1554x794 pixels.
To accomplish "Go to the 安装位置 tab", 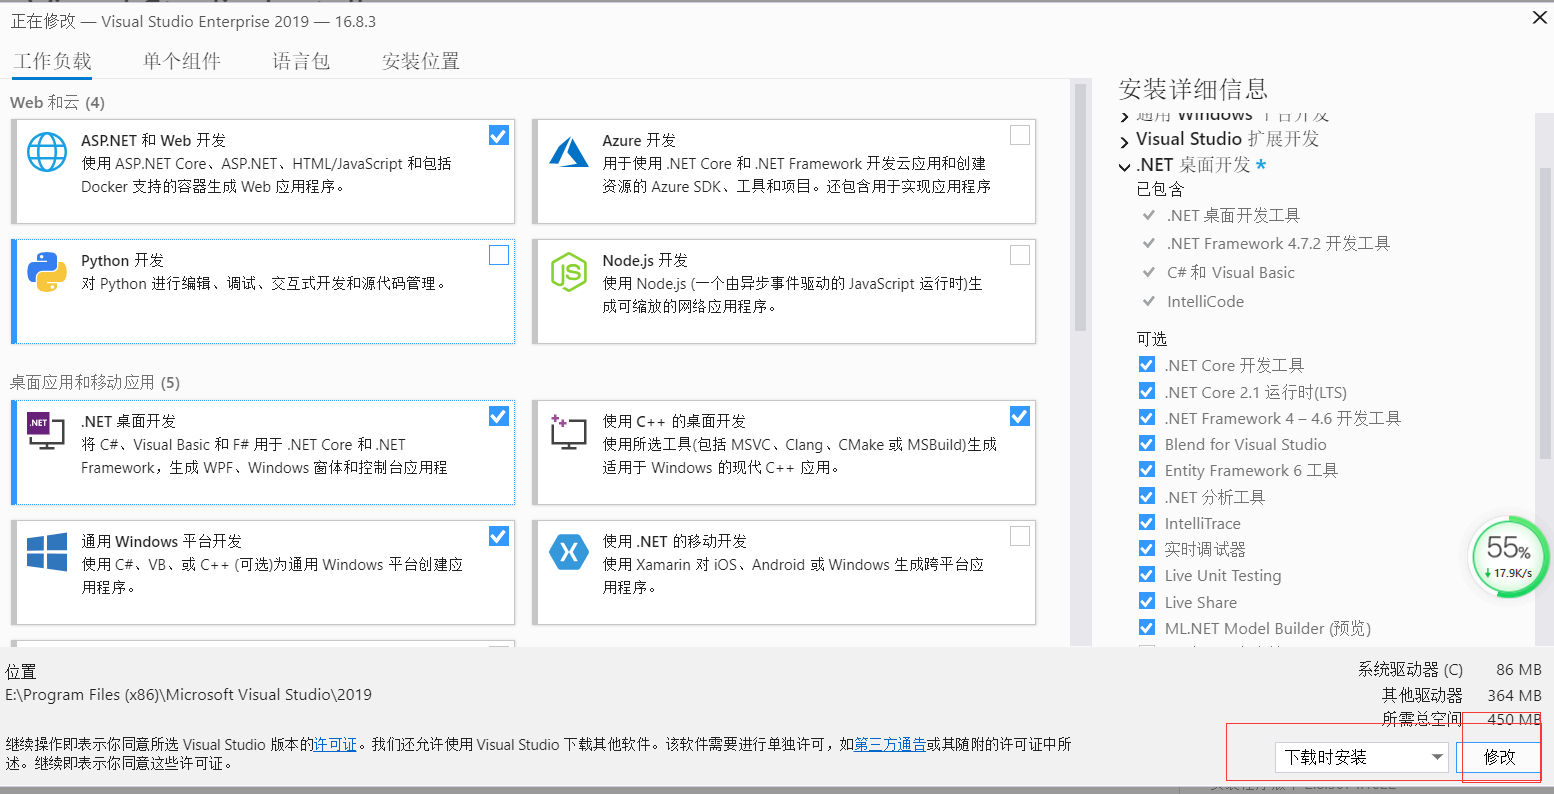I will pos(421,61).
